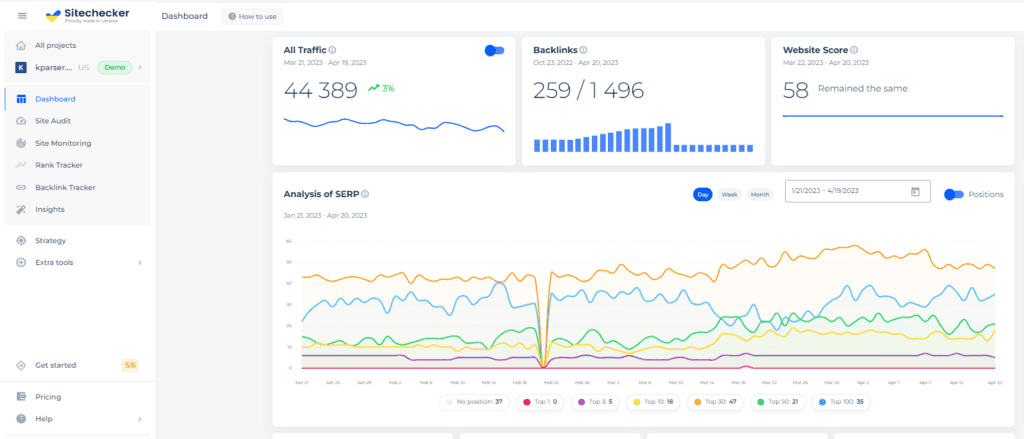Toggle the Top 10: 18 legend

click(x=652, y=402)
